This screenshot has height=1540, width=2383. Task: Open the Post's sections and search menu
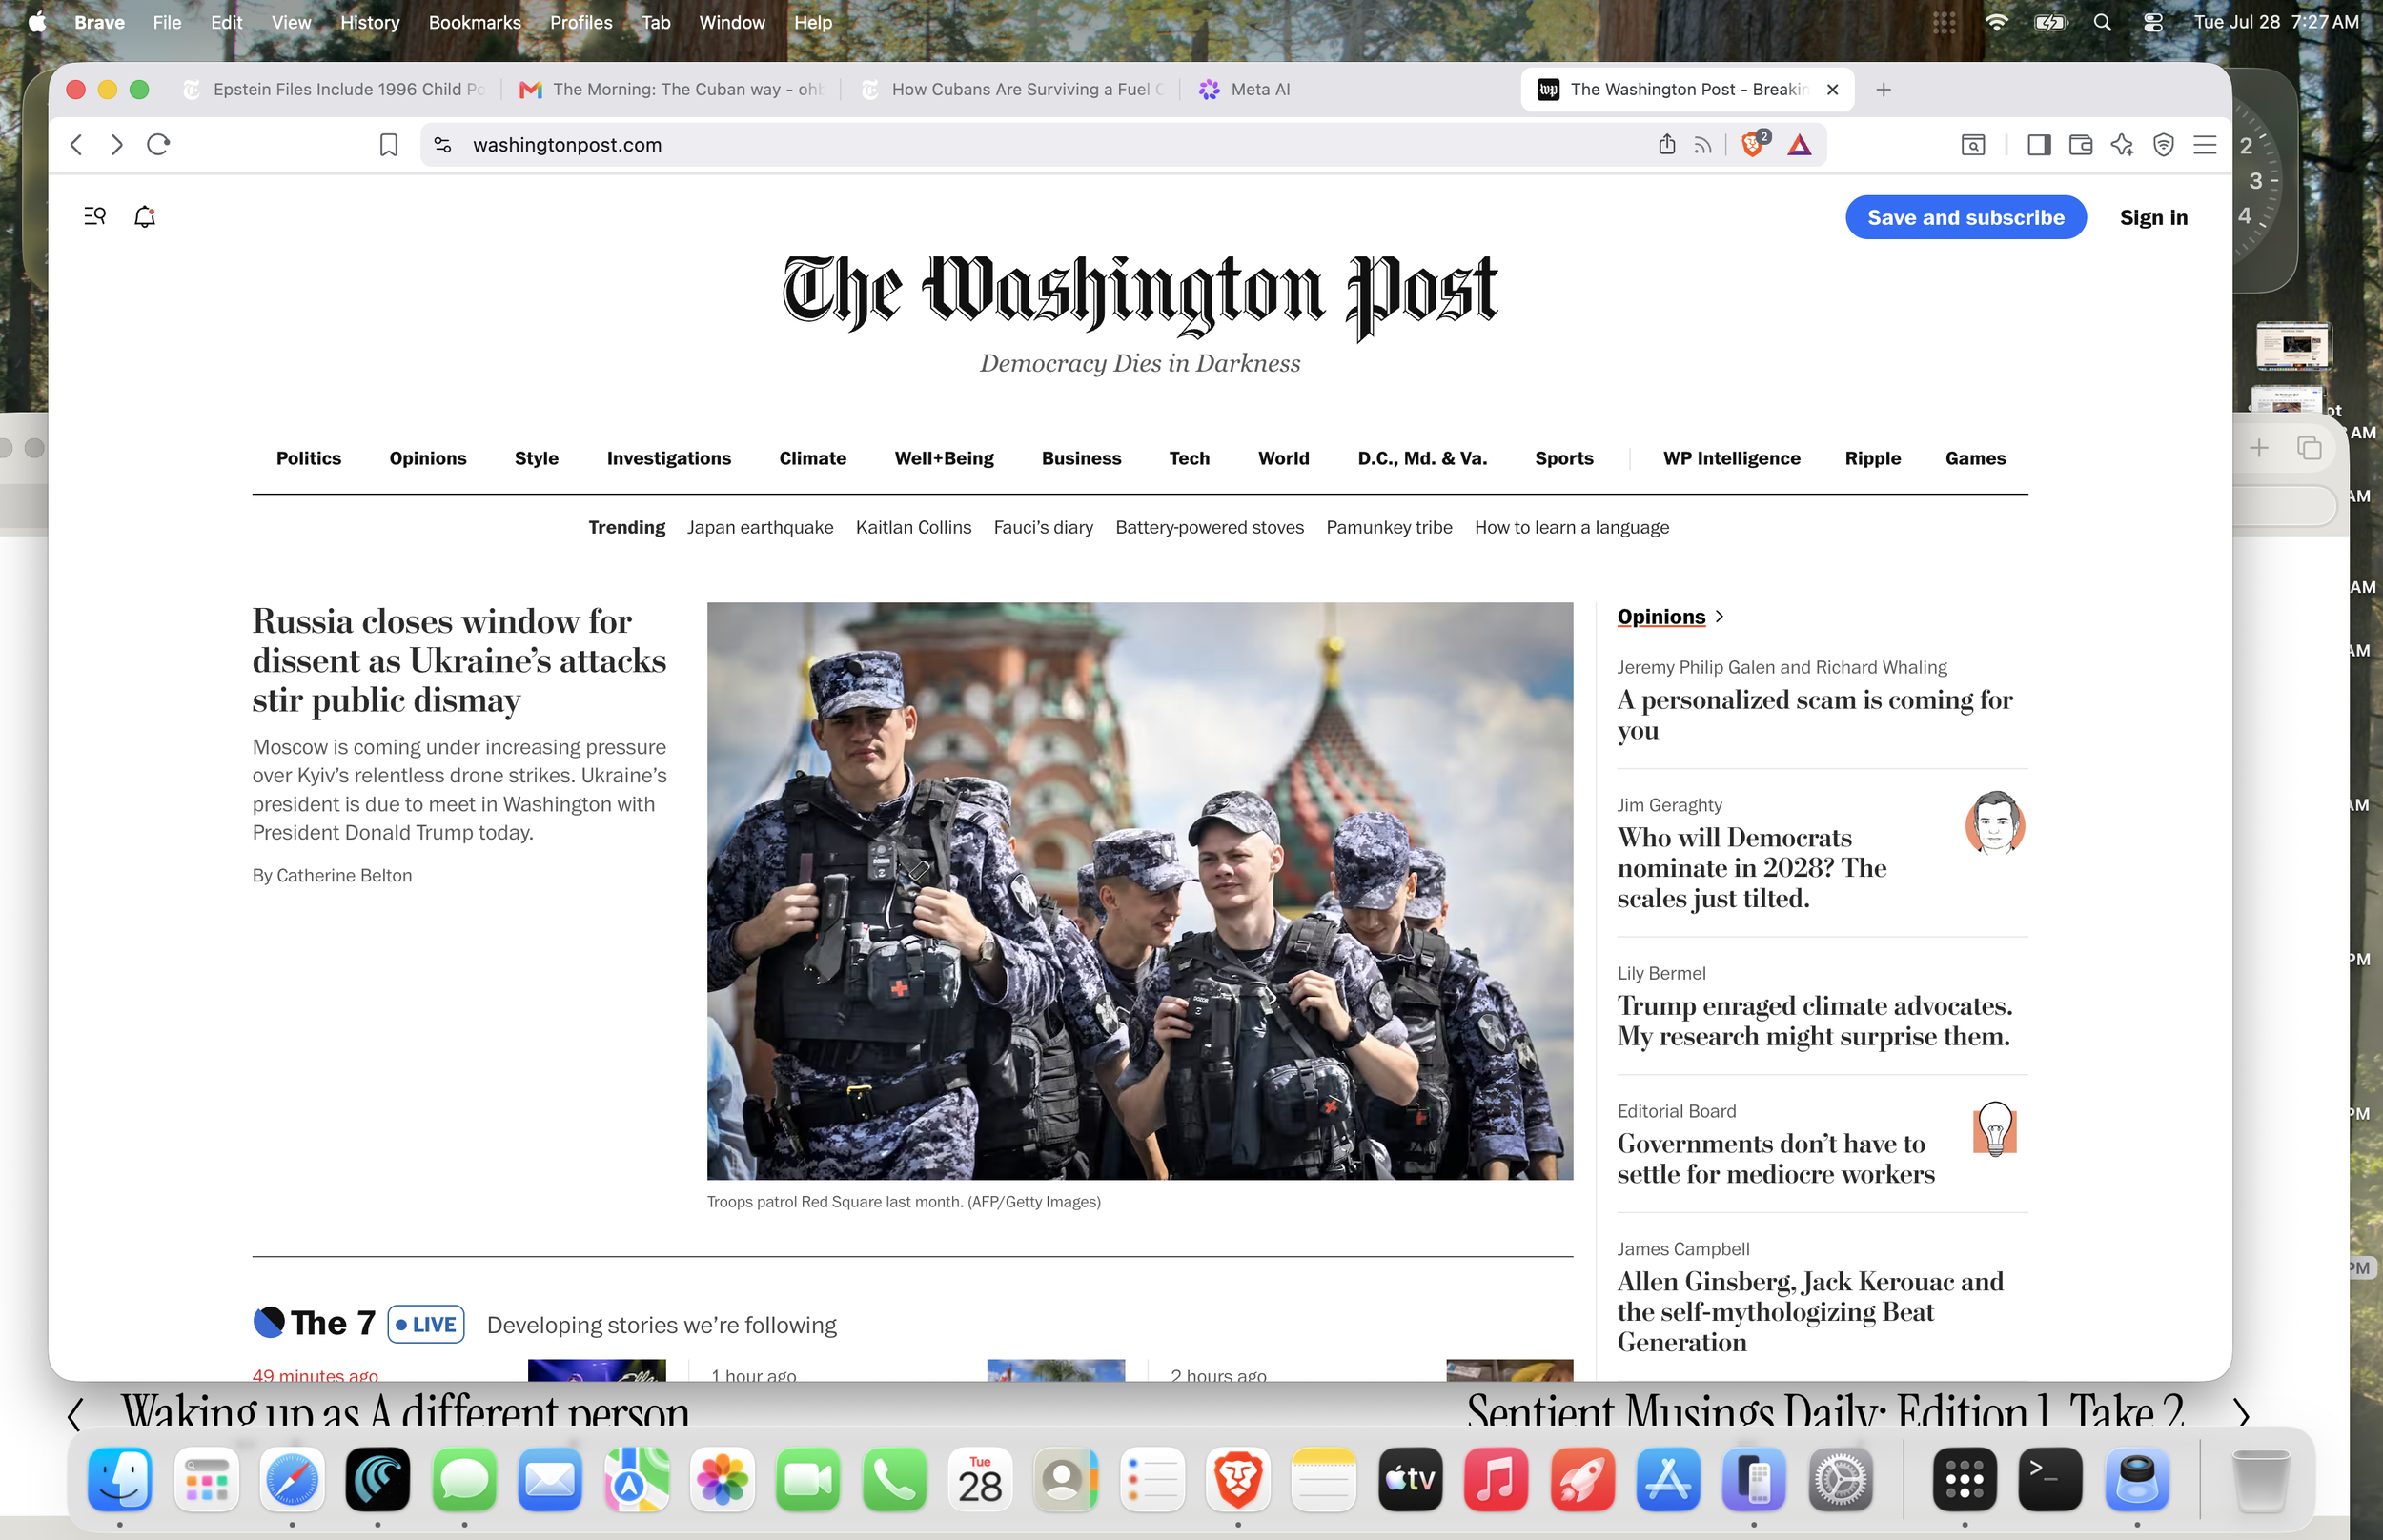pyautogui.click(x=95, y=216)
